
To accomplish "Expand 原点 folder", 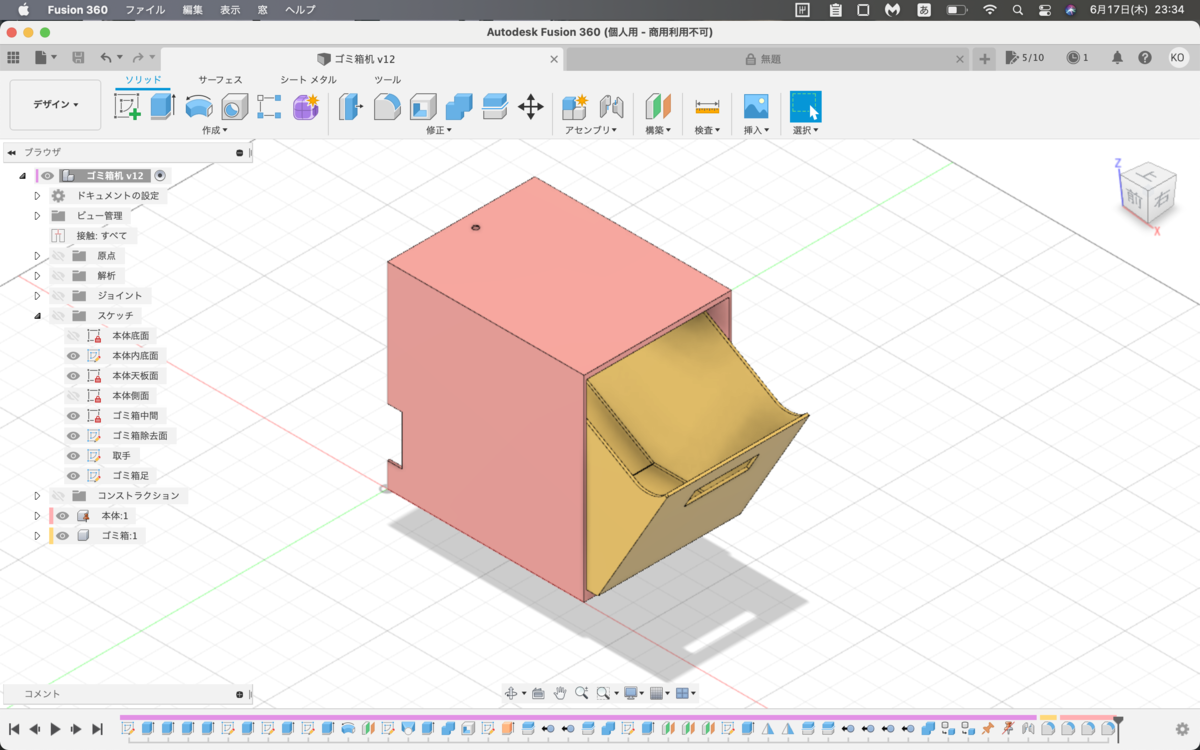I will [x=37, y=256].
